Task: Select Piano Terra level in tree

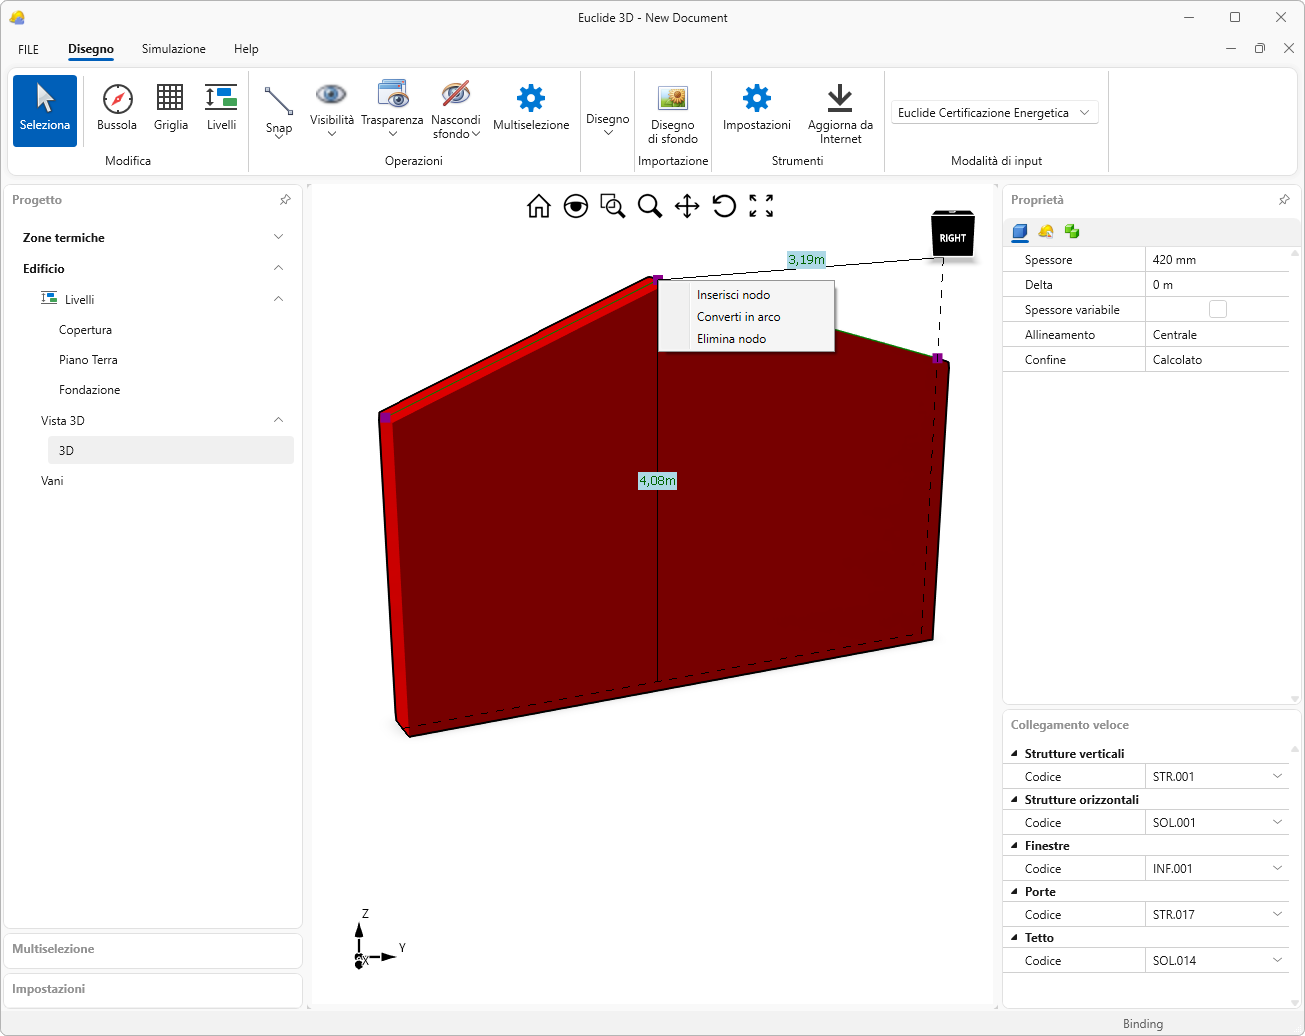Action: coord(88,360)
